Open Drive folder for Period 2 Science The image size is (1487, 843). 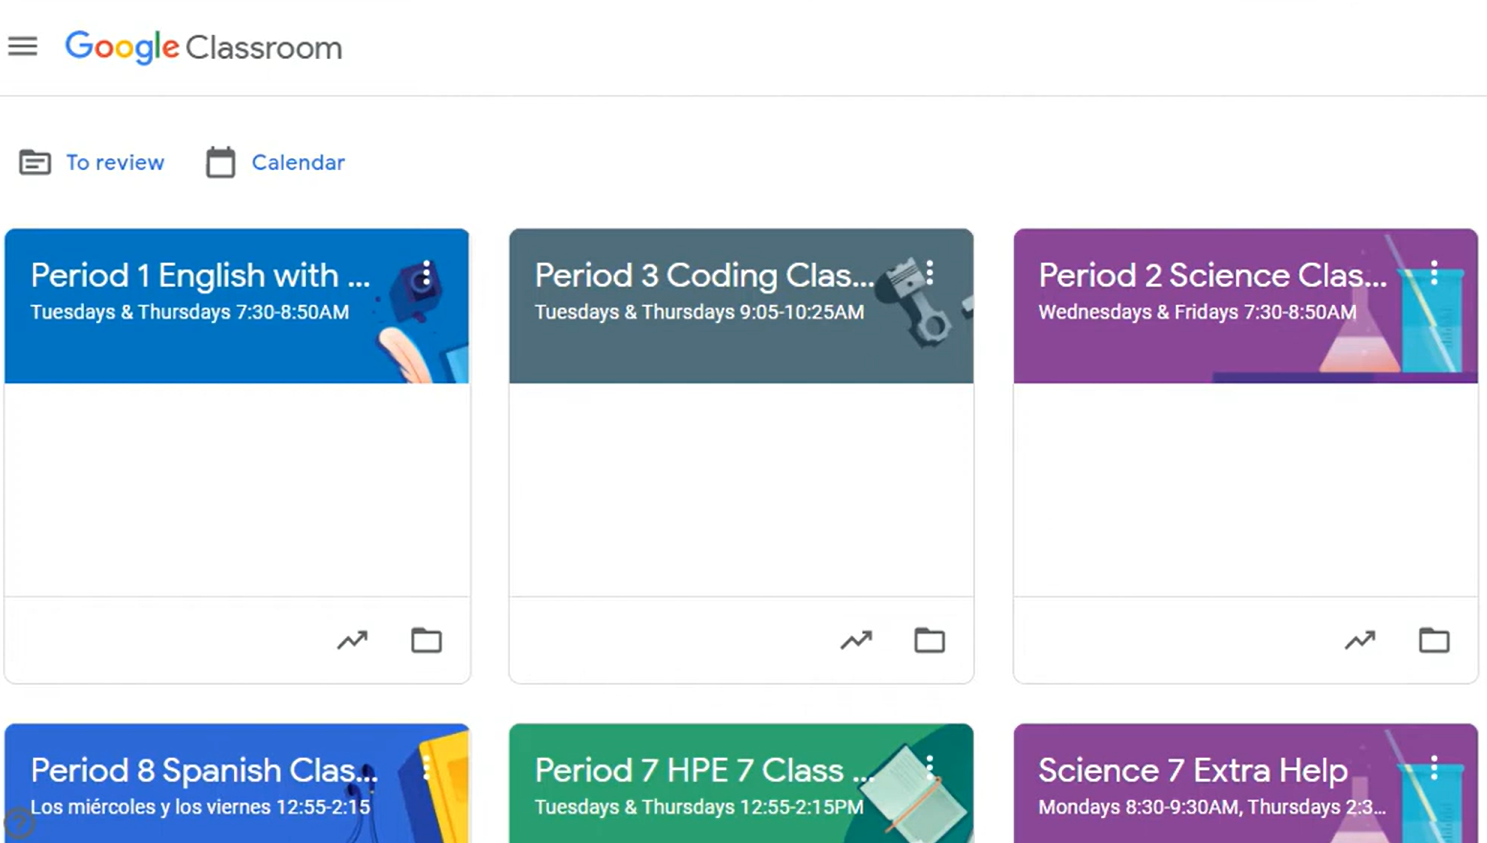tap(1434, 640)
